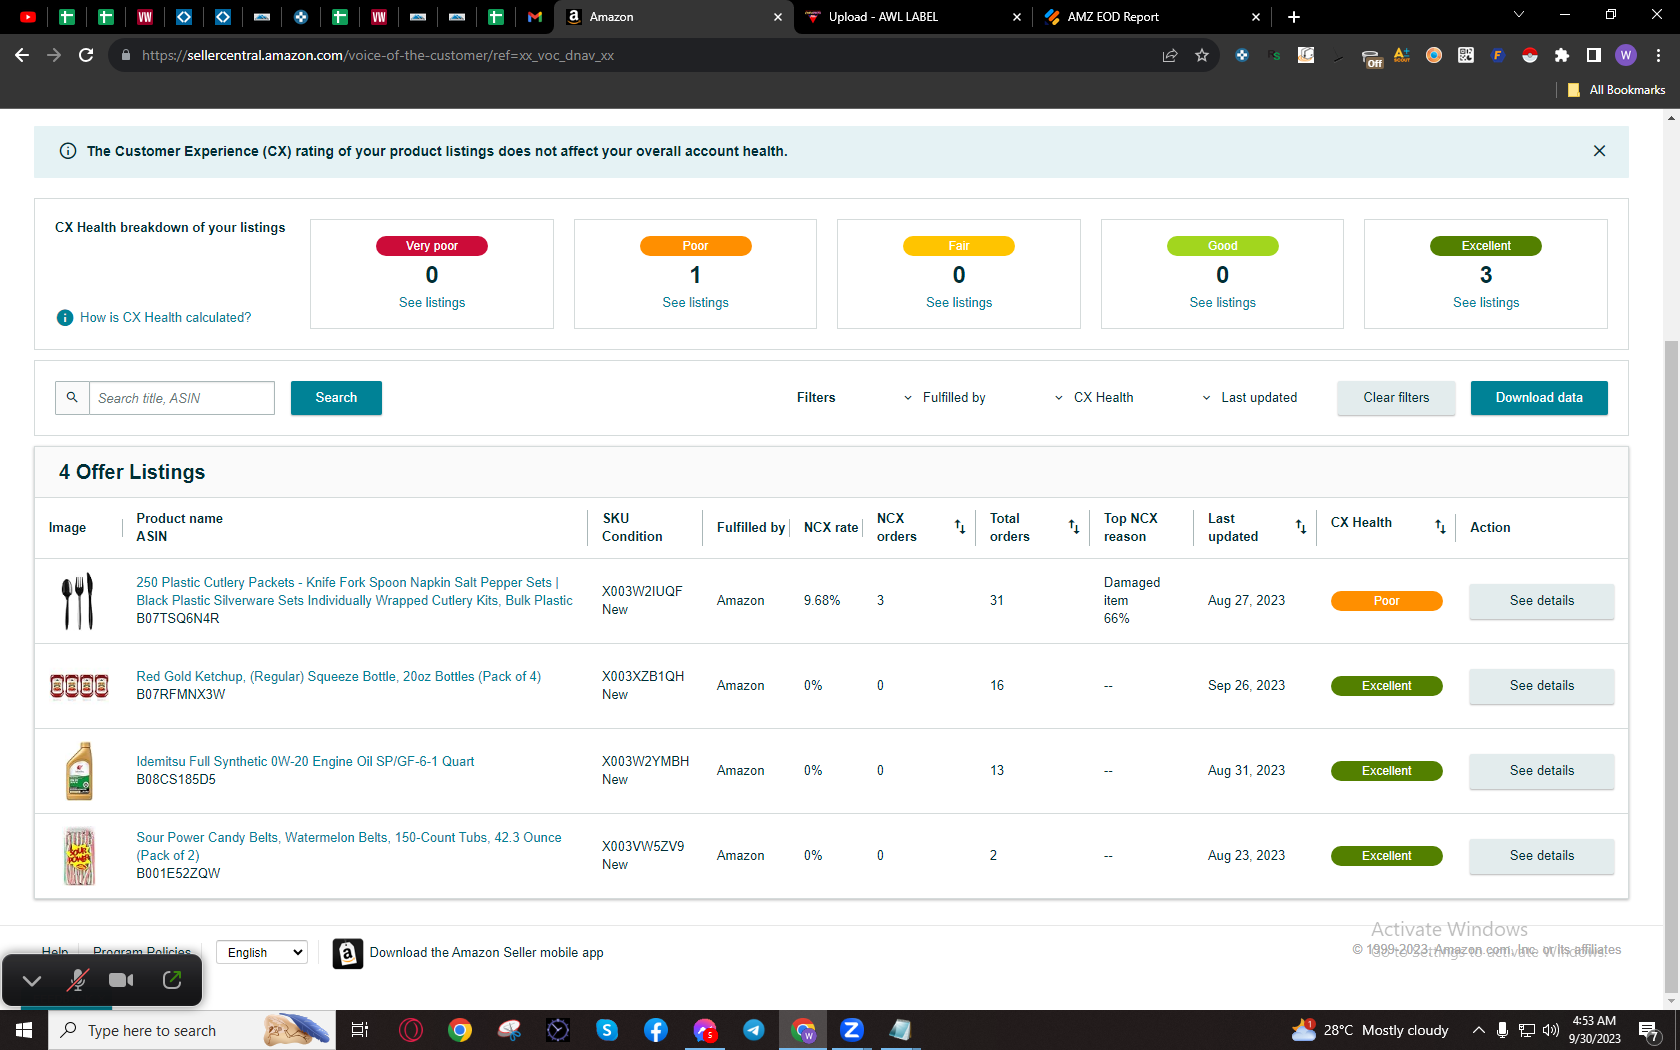The height and width of the screenshot is (1050, 1680).
Task: Open a new browser tab
Action: click(x=1294, y=17)
